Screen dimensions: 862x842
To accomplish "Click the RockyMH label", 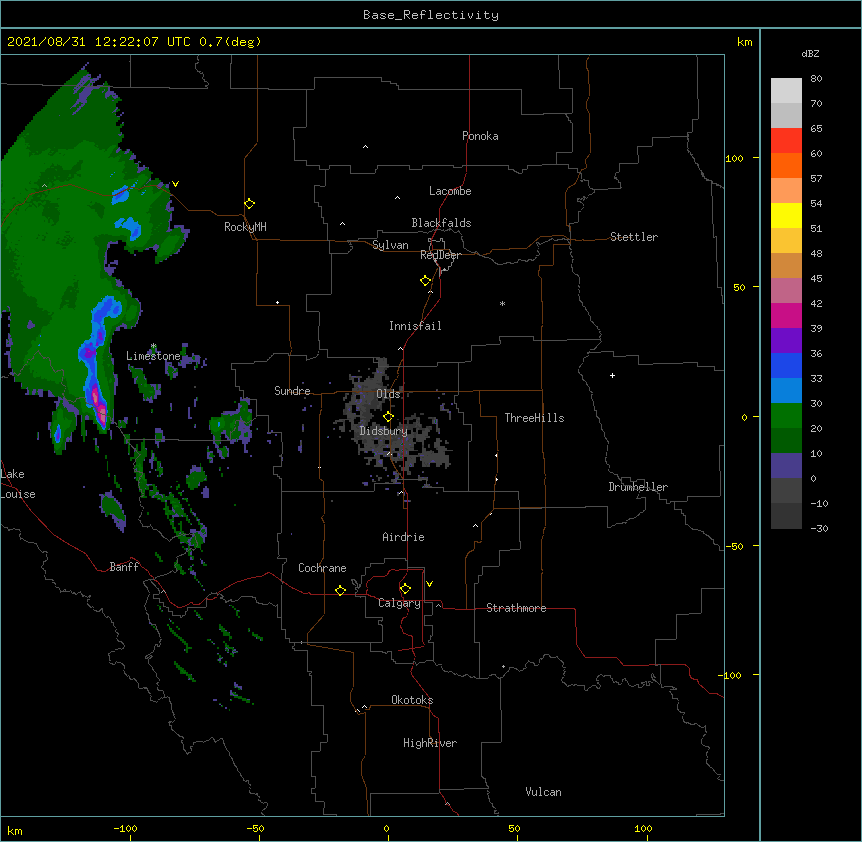I will (245, 227).
